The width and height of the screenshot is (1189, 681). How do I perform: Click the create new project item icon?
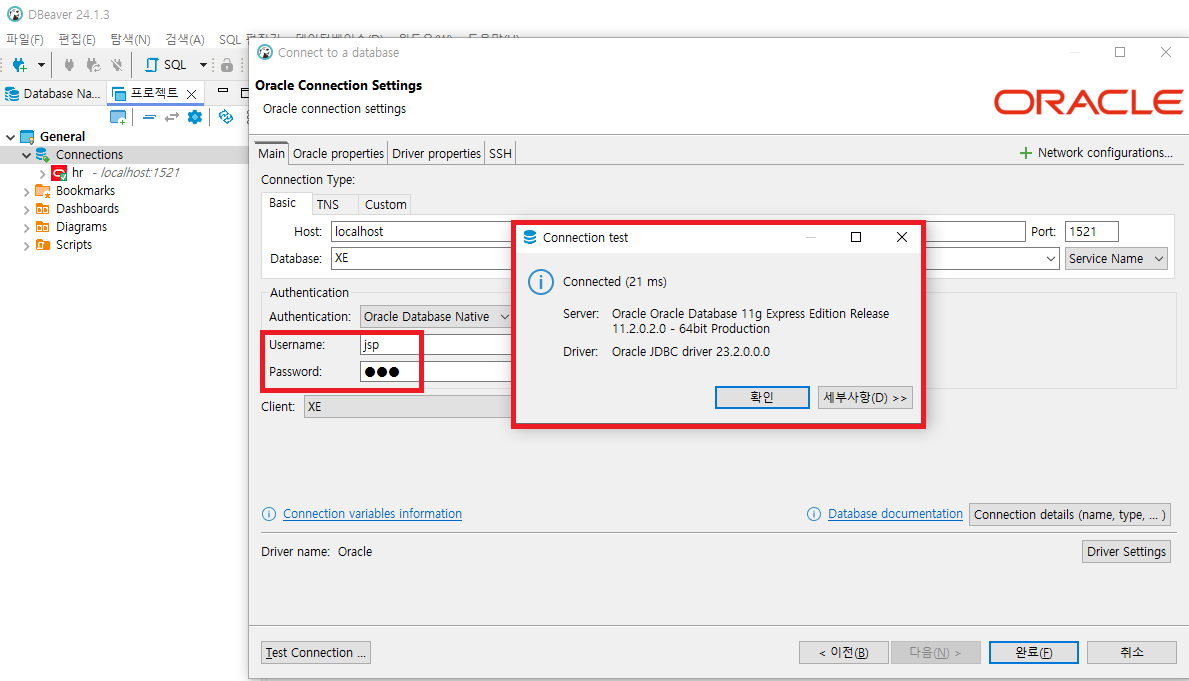coord(118,117)
